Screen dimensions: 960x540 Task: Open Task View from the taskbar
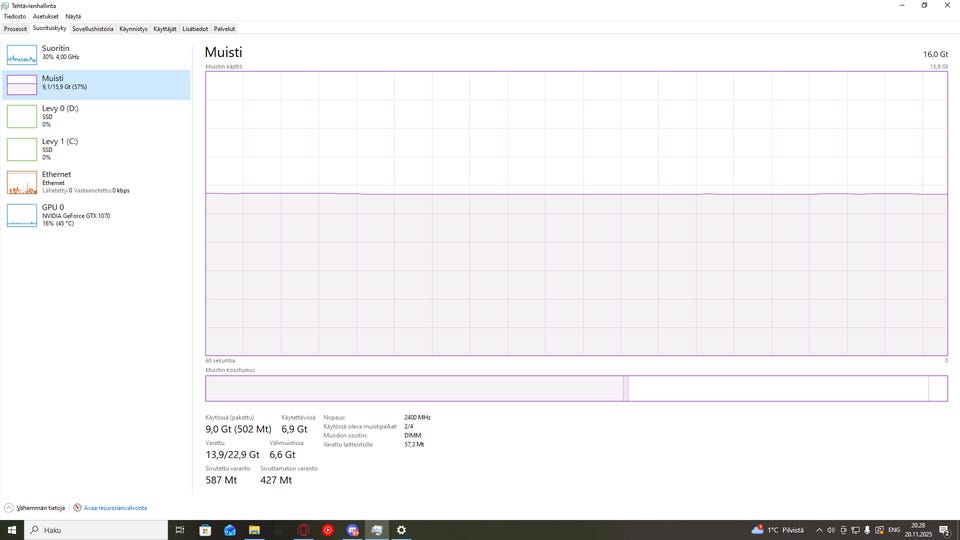[180, 530]
